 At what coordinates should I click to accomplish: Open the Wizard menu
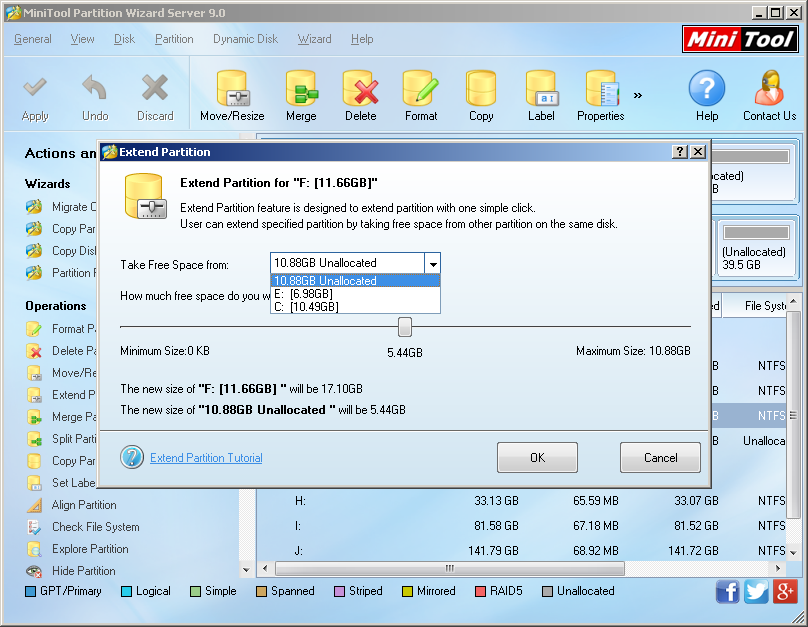coord(314,39)
